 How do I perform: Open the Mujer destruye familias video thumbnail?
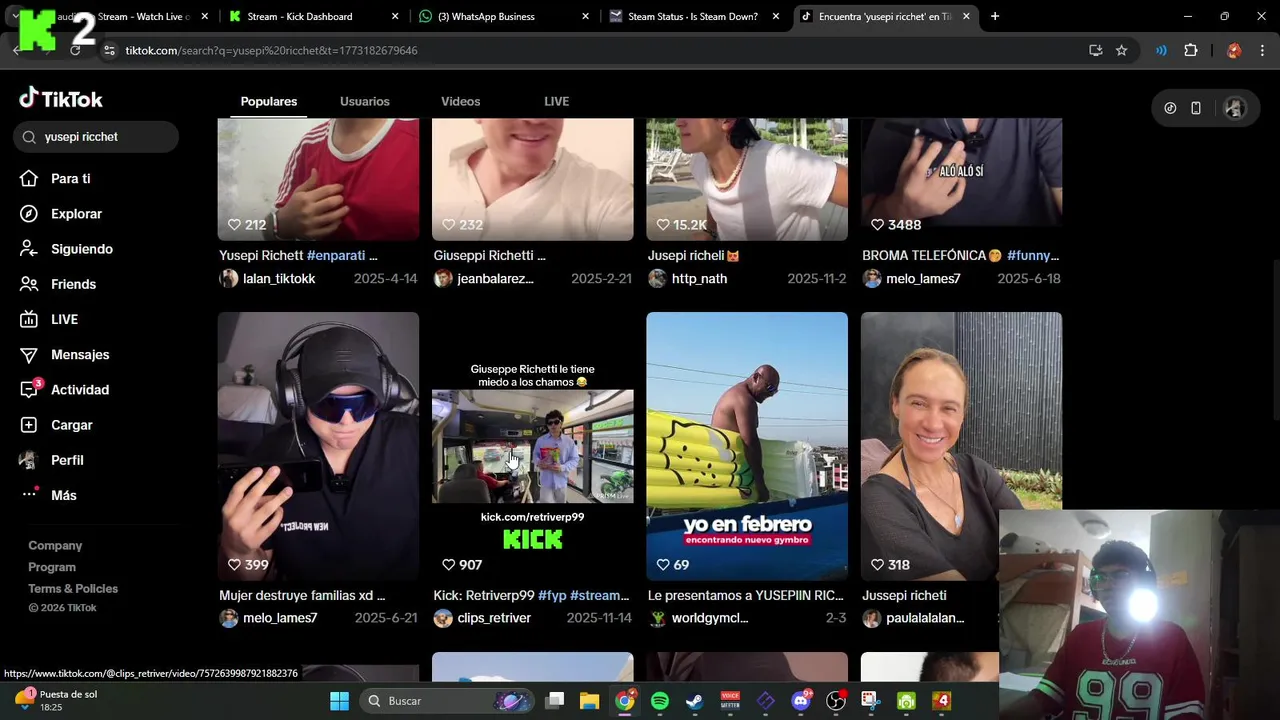[318, 446]
